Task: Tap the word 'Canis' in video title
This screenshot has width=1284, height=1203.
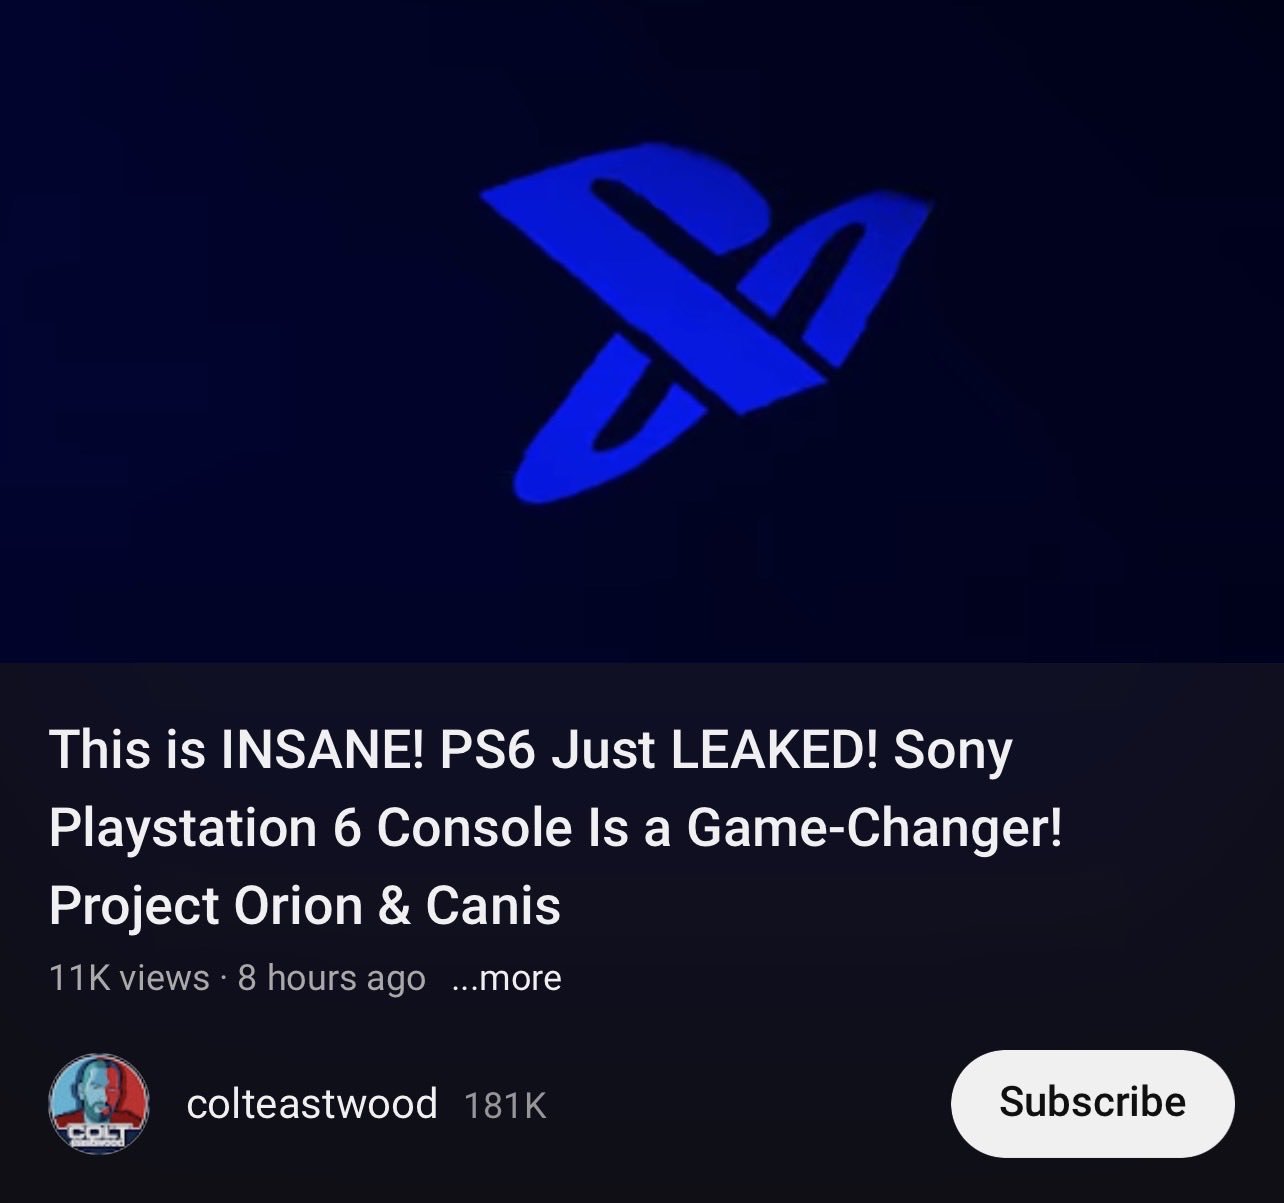Action: point(493,905)
